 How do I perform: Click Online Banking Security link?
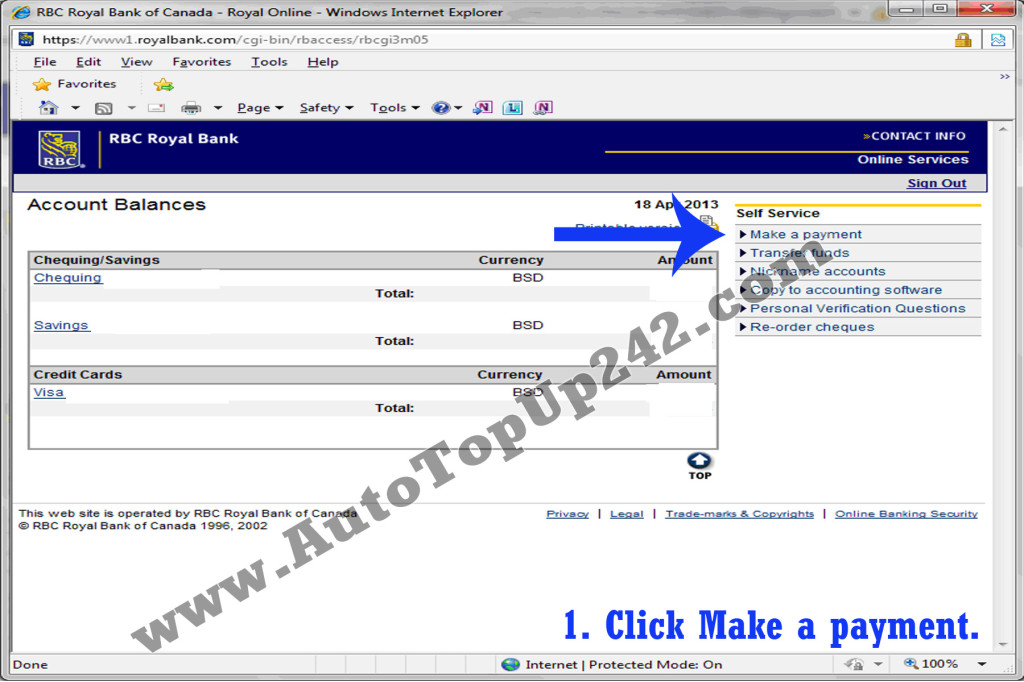tap(906, 514)
